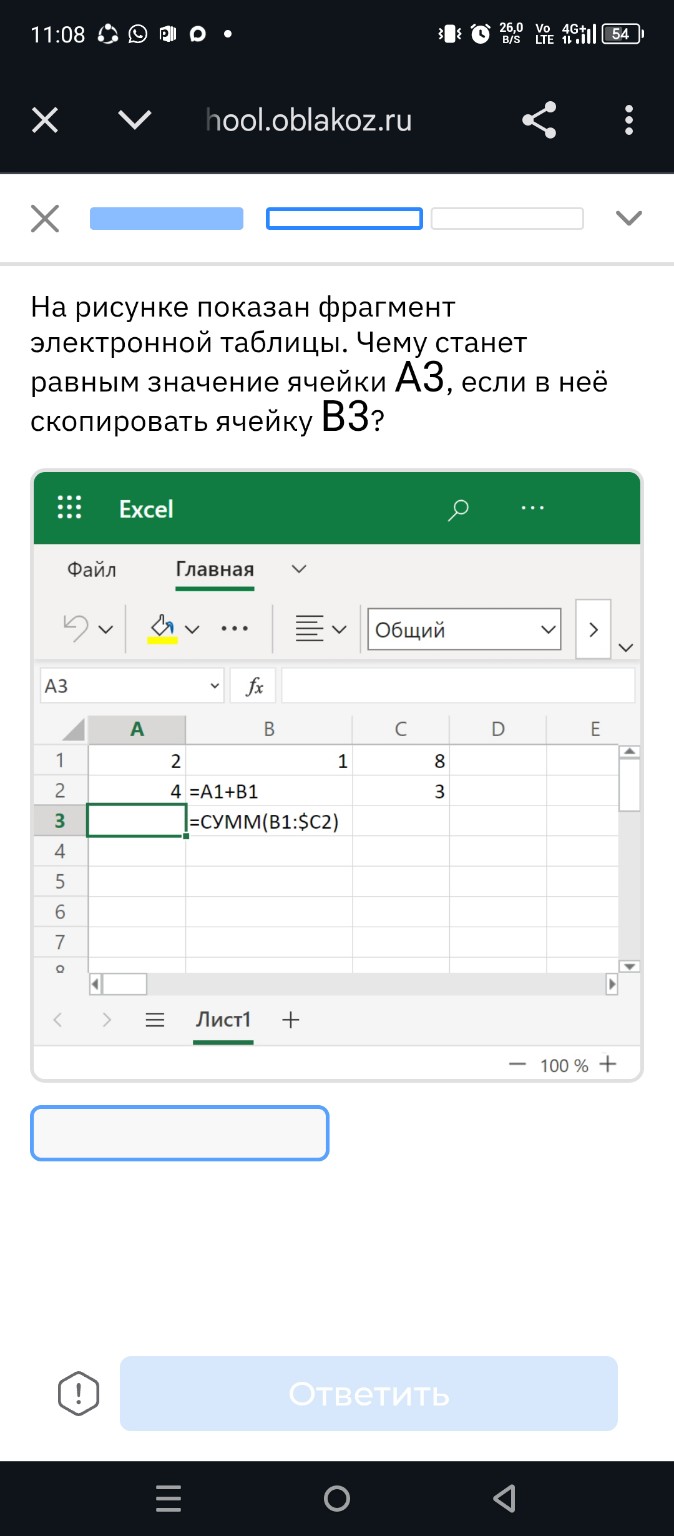Open Excel header more options ellipsis

click(533, 508)
